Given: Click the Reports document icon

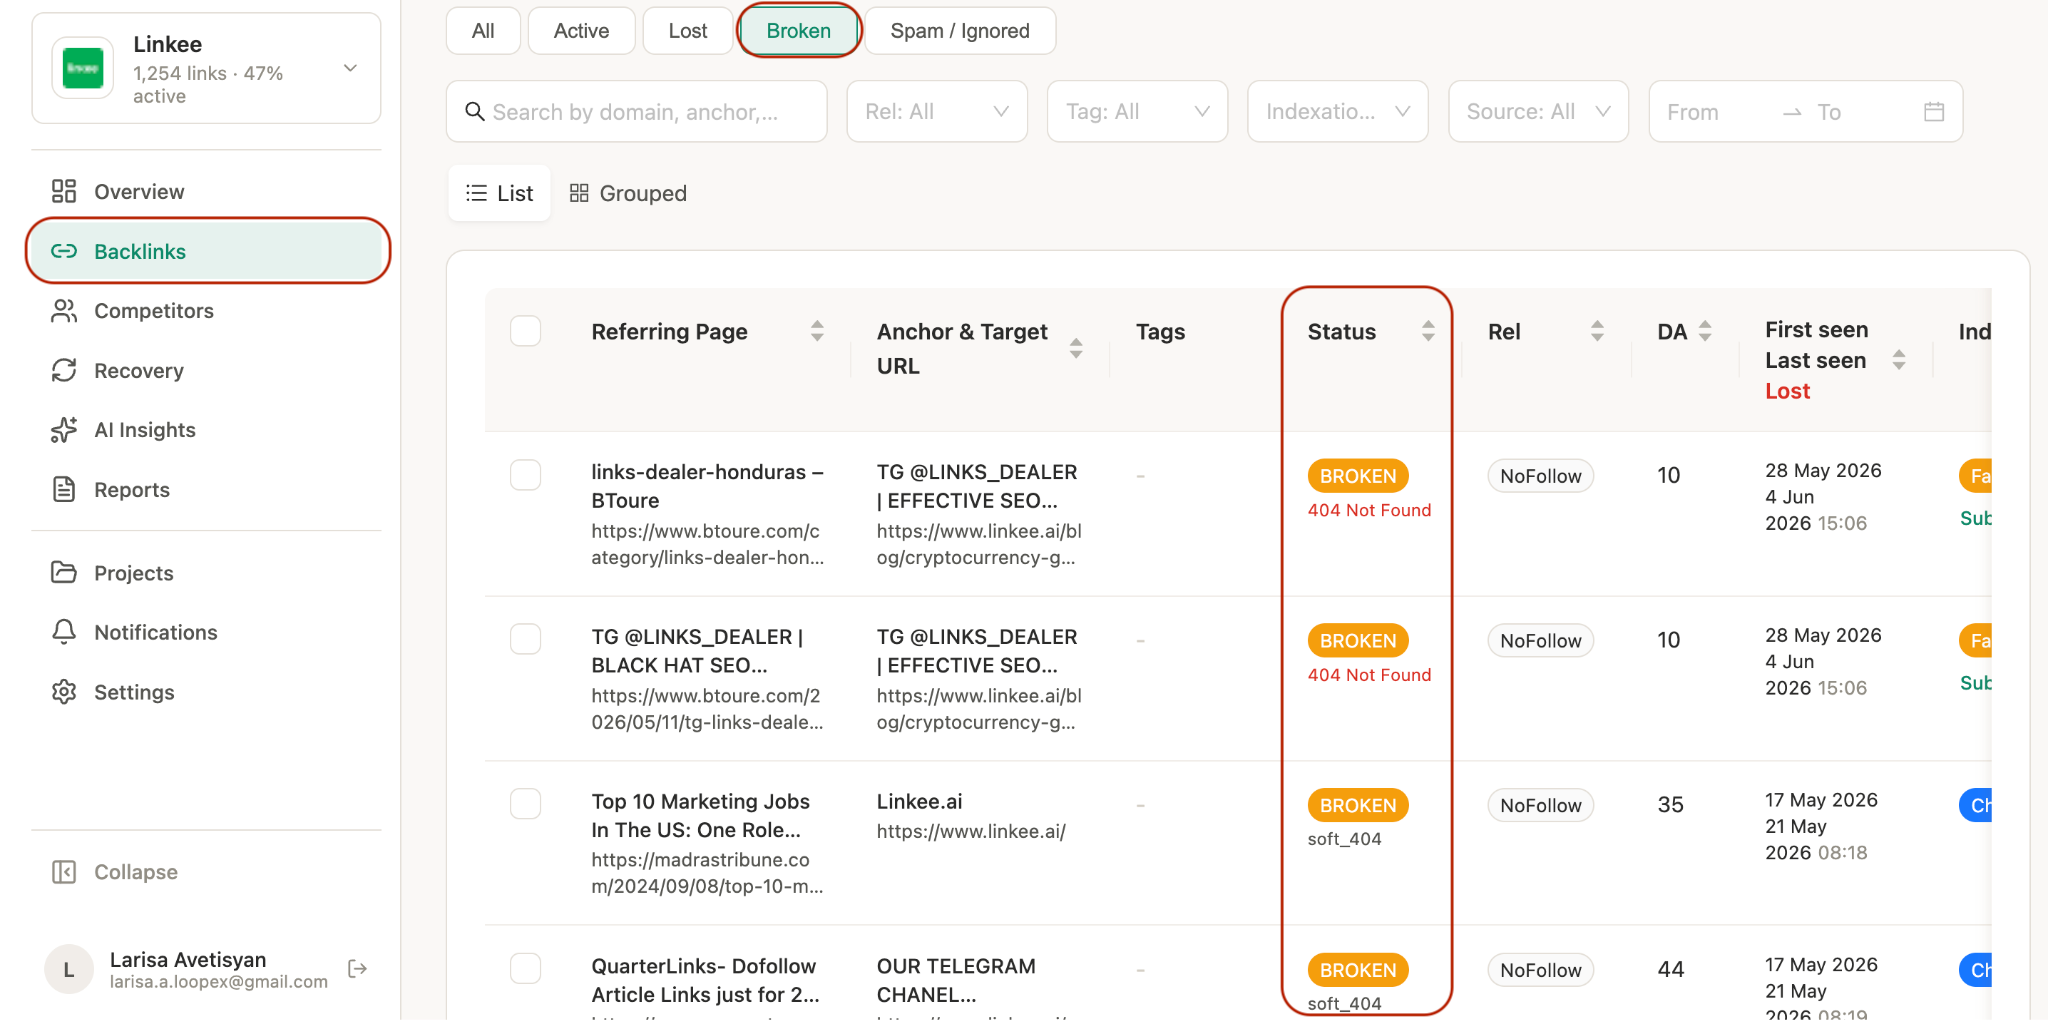Looking at the screenshot, I should point(64,489).
